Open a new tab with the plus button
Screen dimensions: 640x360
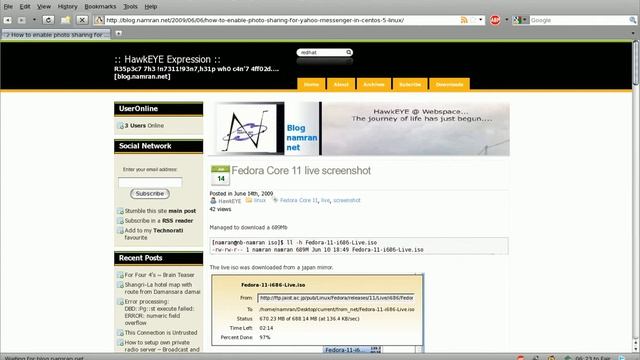point(118,33)
